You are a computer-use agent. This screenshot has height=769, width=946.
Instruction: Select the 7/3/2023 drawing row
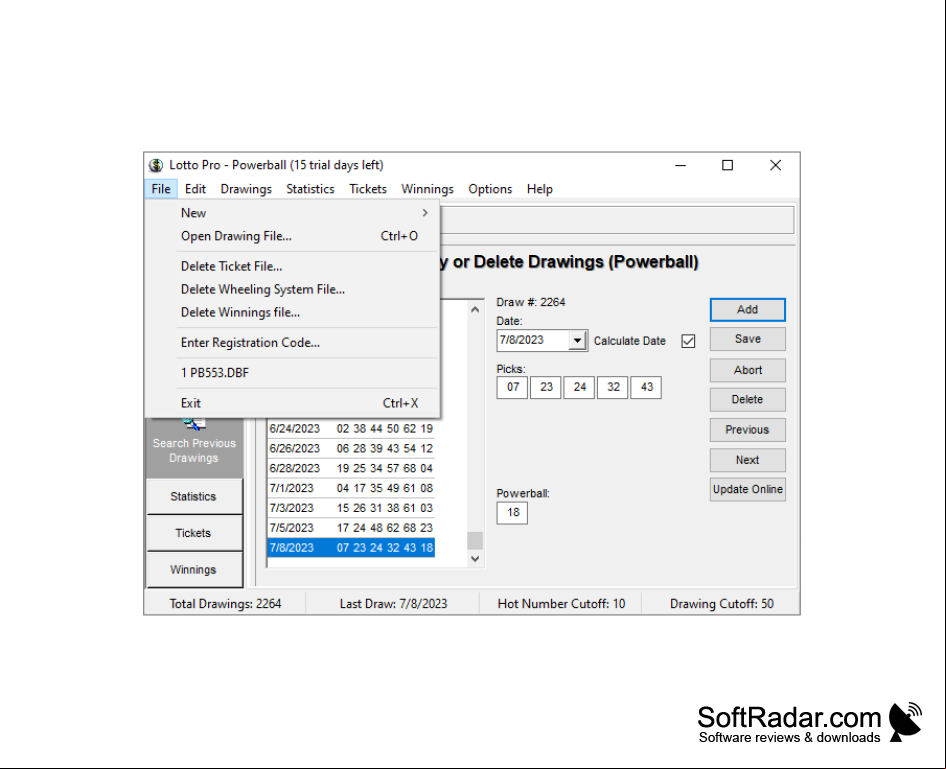(x=351, y=508)
